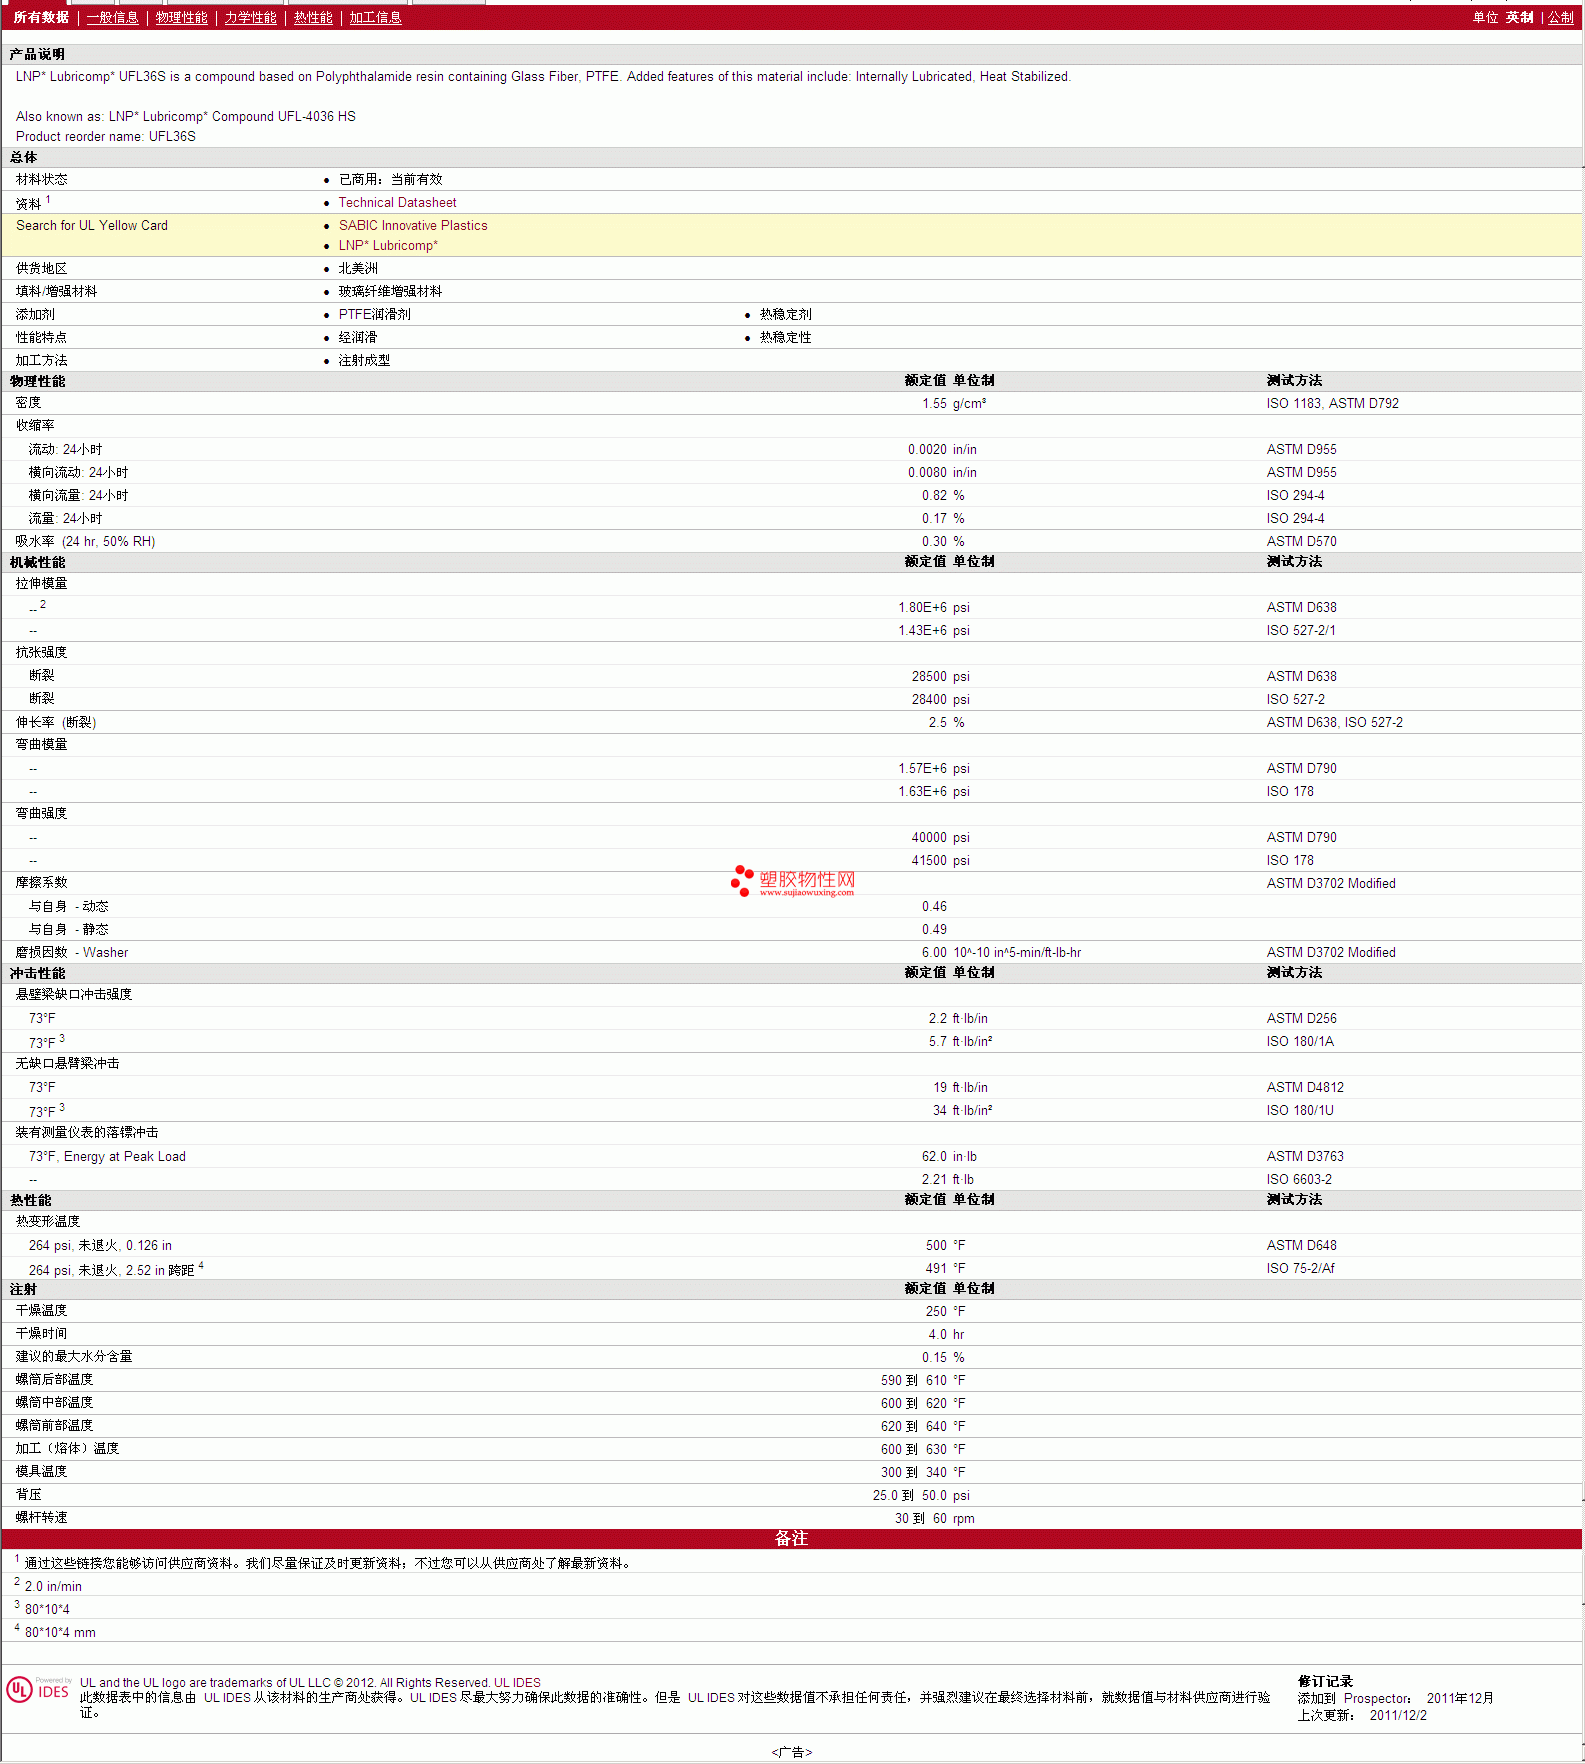This screenshot has height=1764, width=1585.
Task: Select the 螺筒后部温度 row label
Action: tap(55, 1380)
